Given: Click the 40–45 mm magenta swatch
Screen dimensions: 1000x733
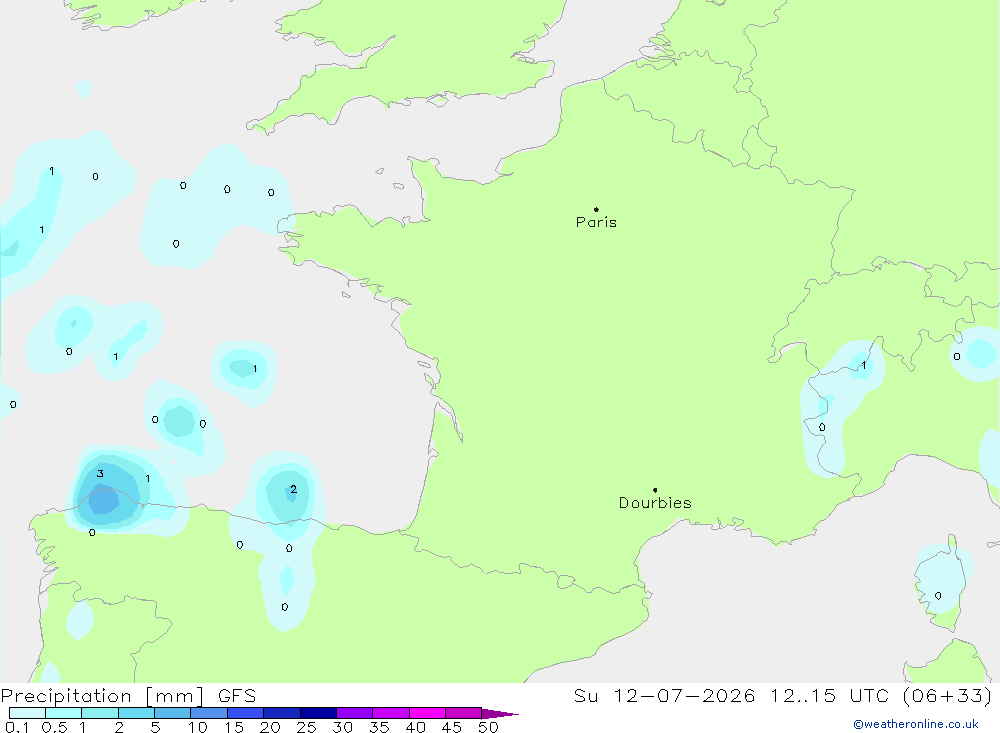Looking at the screenshot, I should pos(427,713).
